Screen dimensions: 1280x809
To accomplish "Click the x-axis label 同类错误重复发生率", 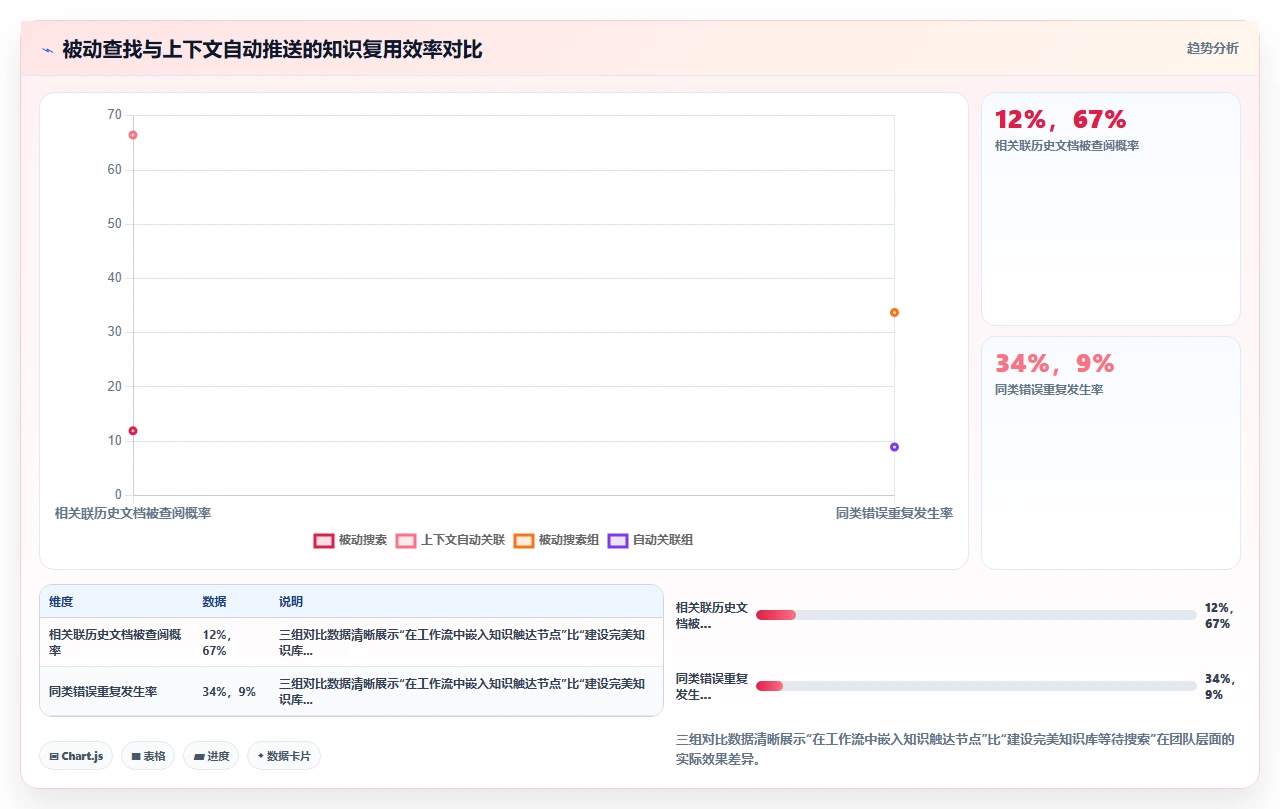I will (894, 513).
